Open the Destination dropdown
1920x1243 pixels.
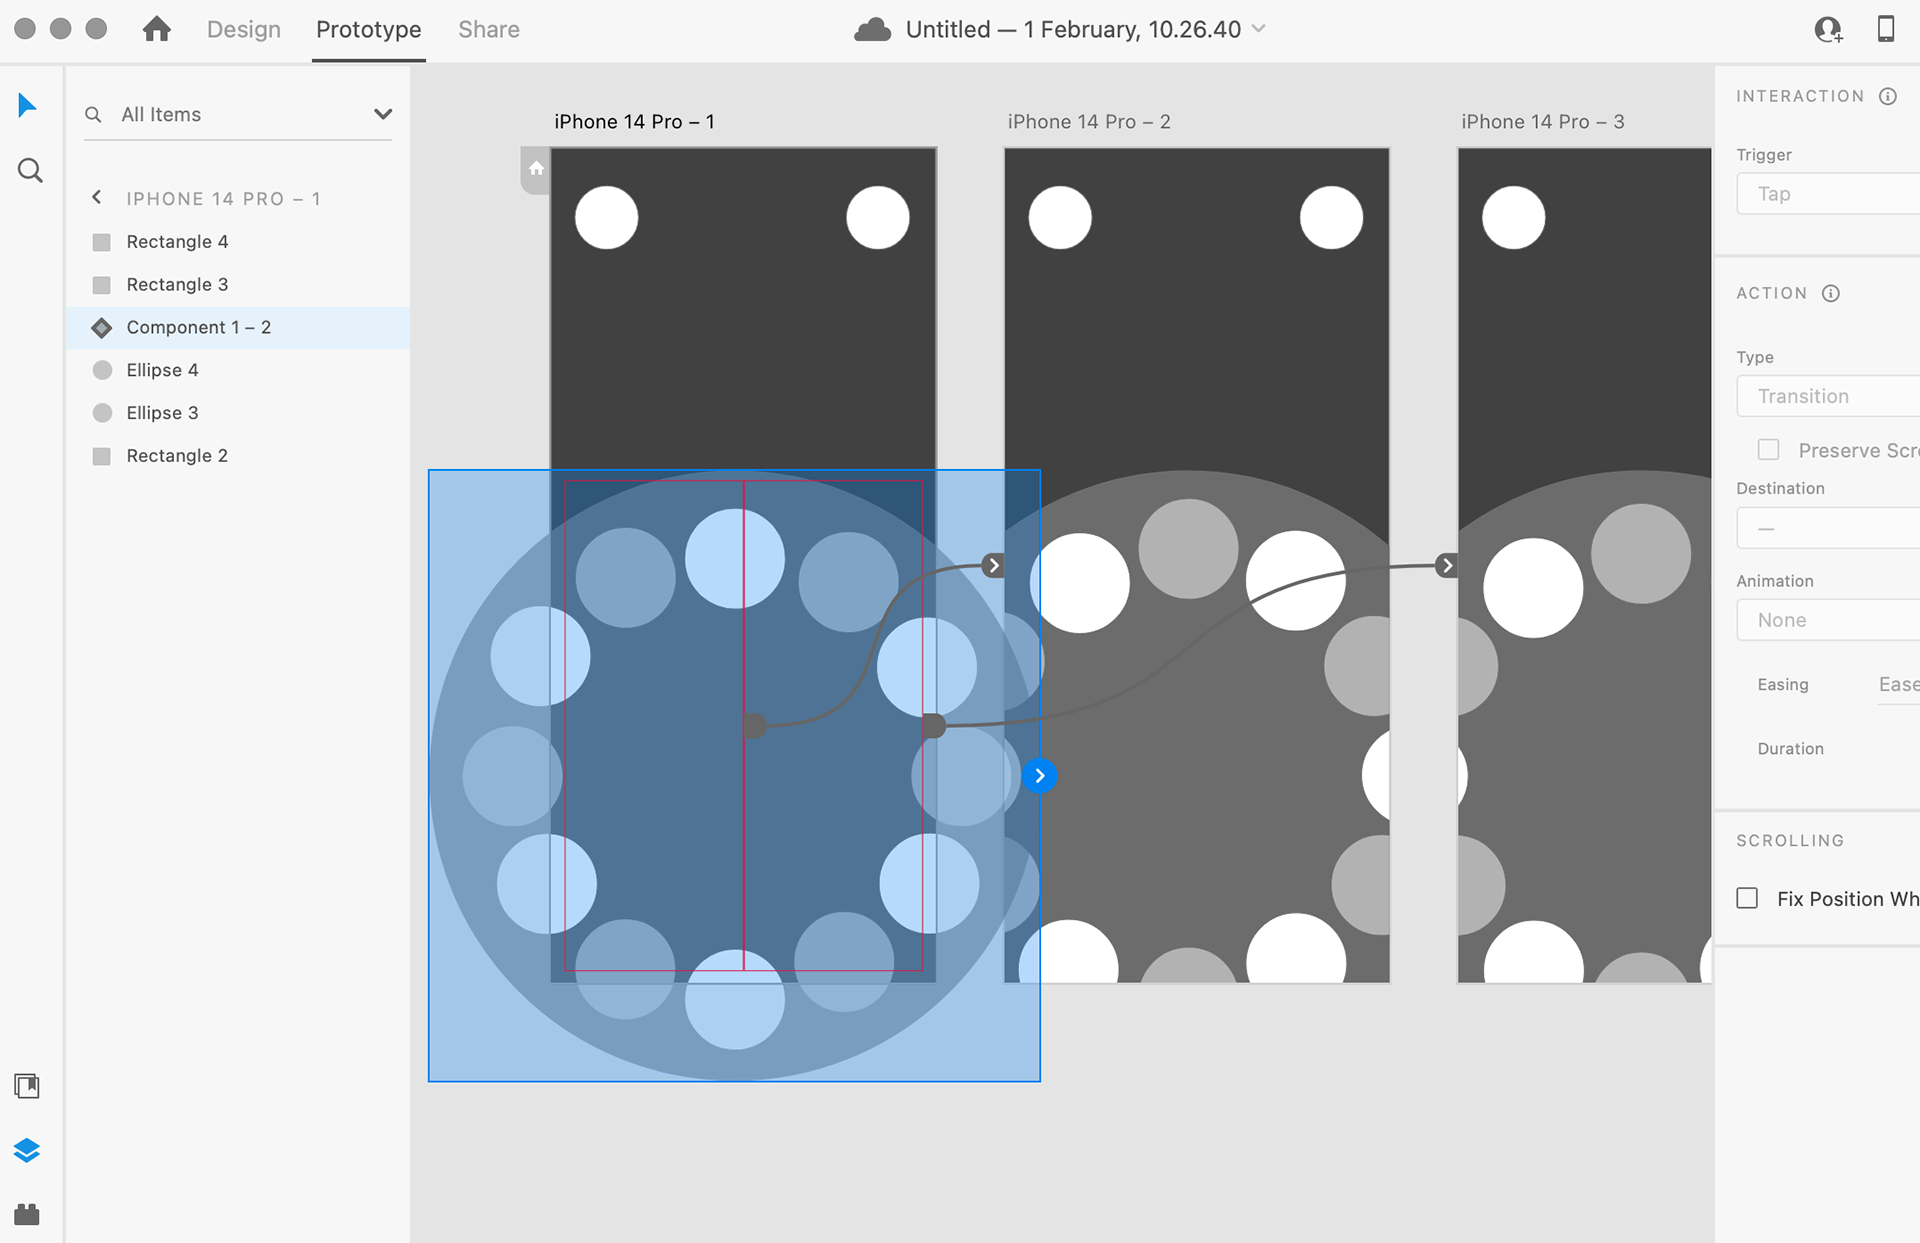click(1828, 528)
